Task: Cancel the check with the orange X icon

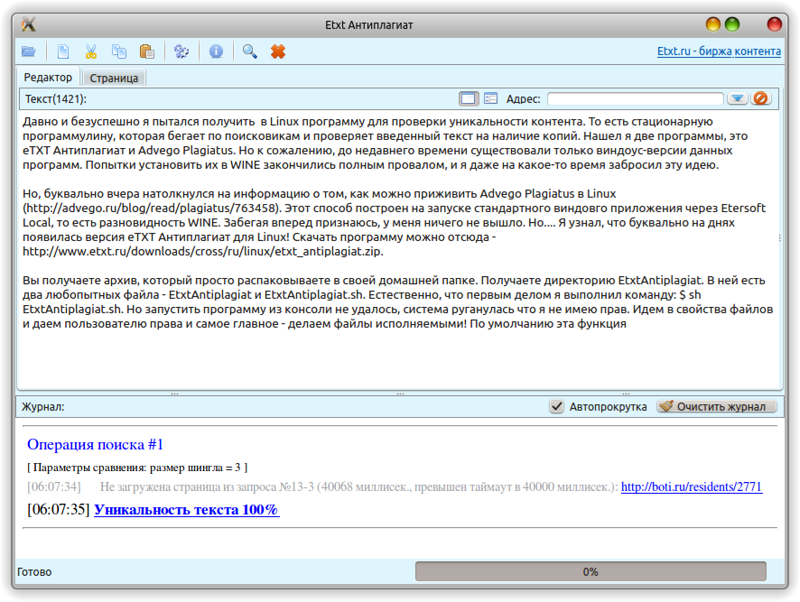Action: 278,51
